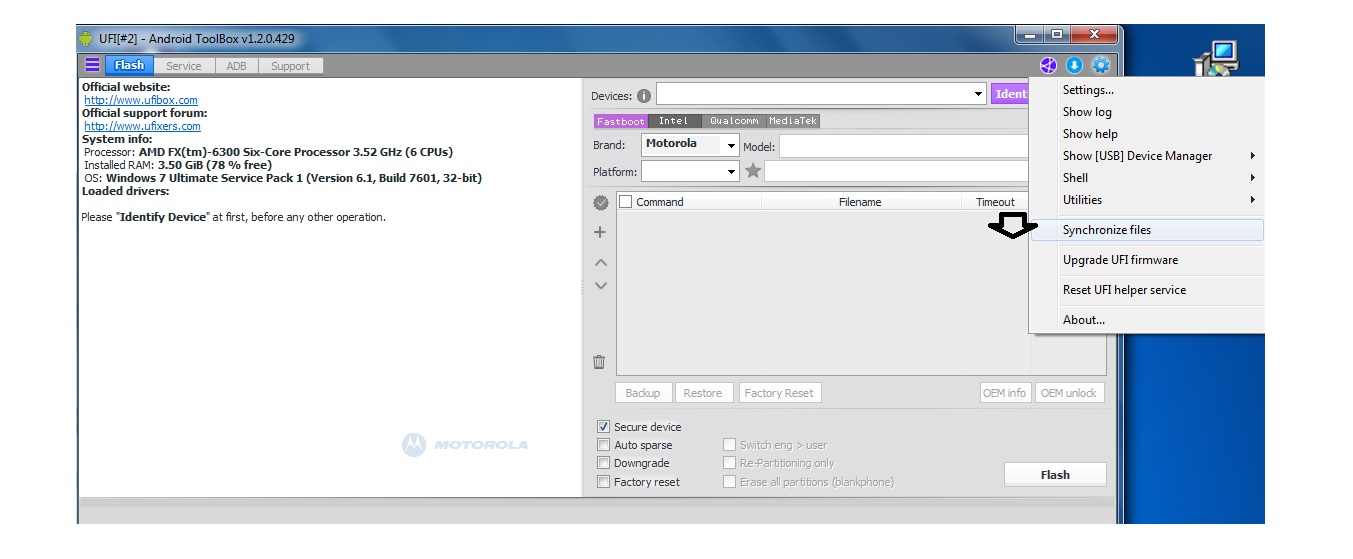The image size is (1353, 559).
Task: Open the Brand dropdown showing Motorola
Action: [x=690, y=145]
